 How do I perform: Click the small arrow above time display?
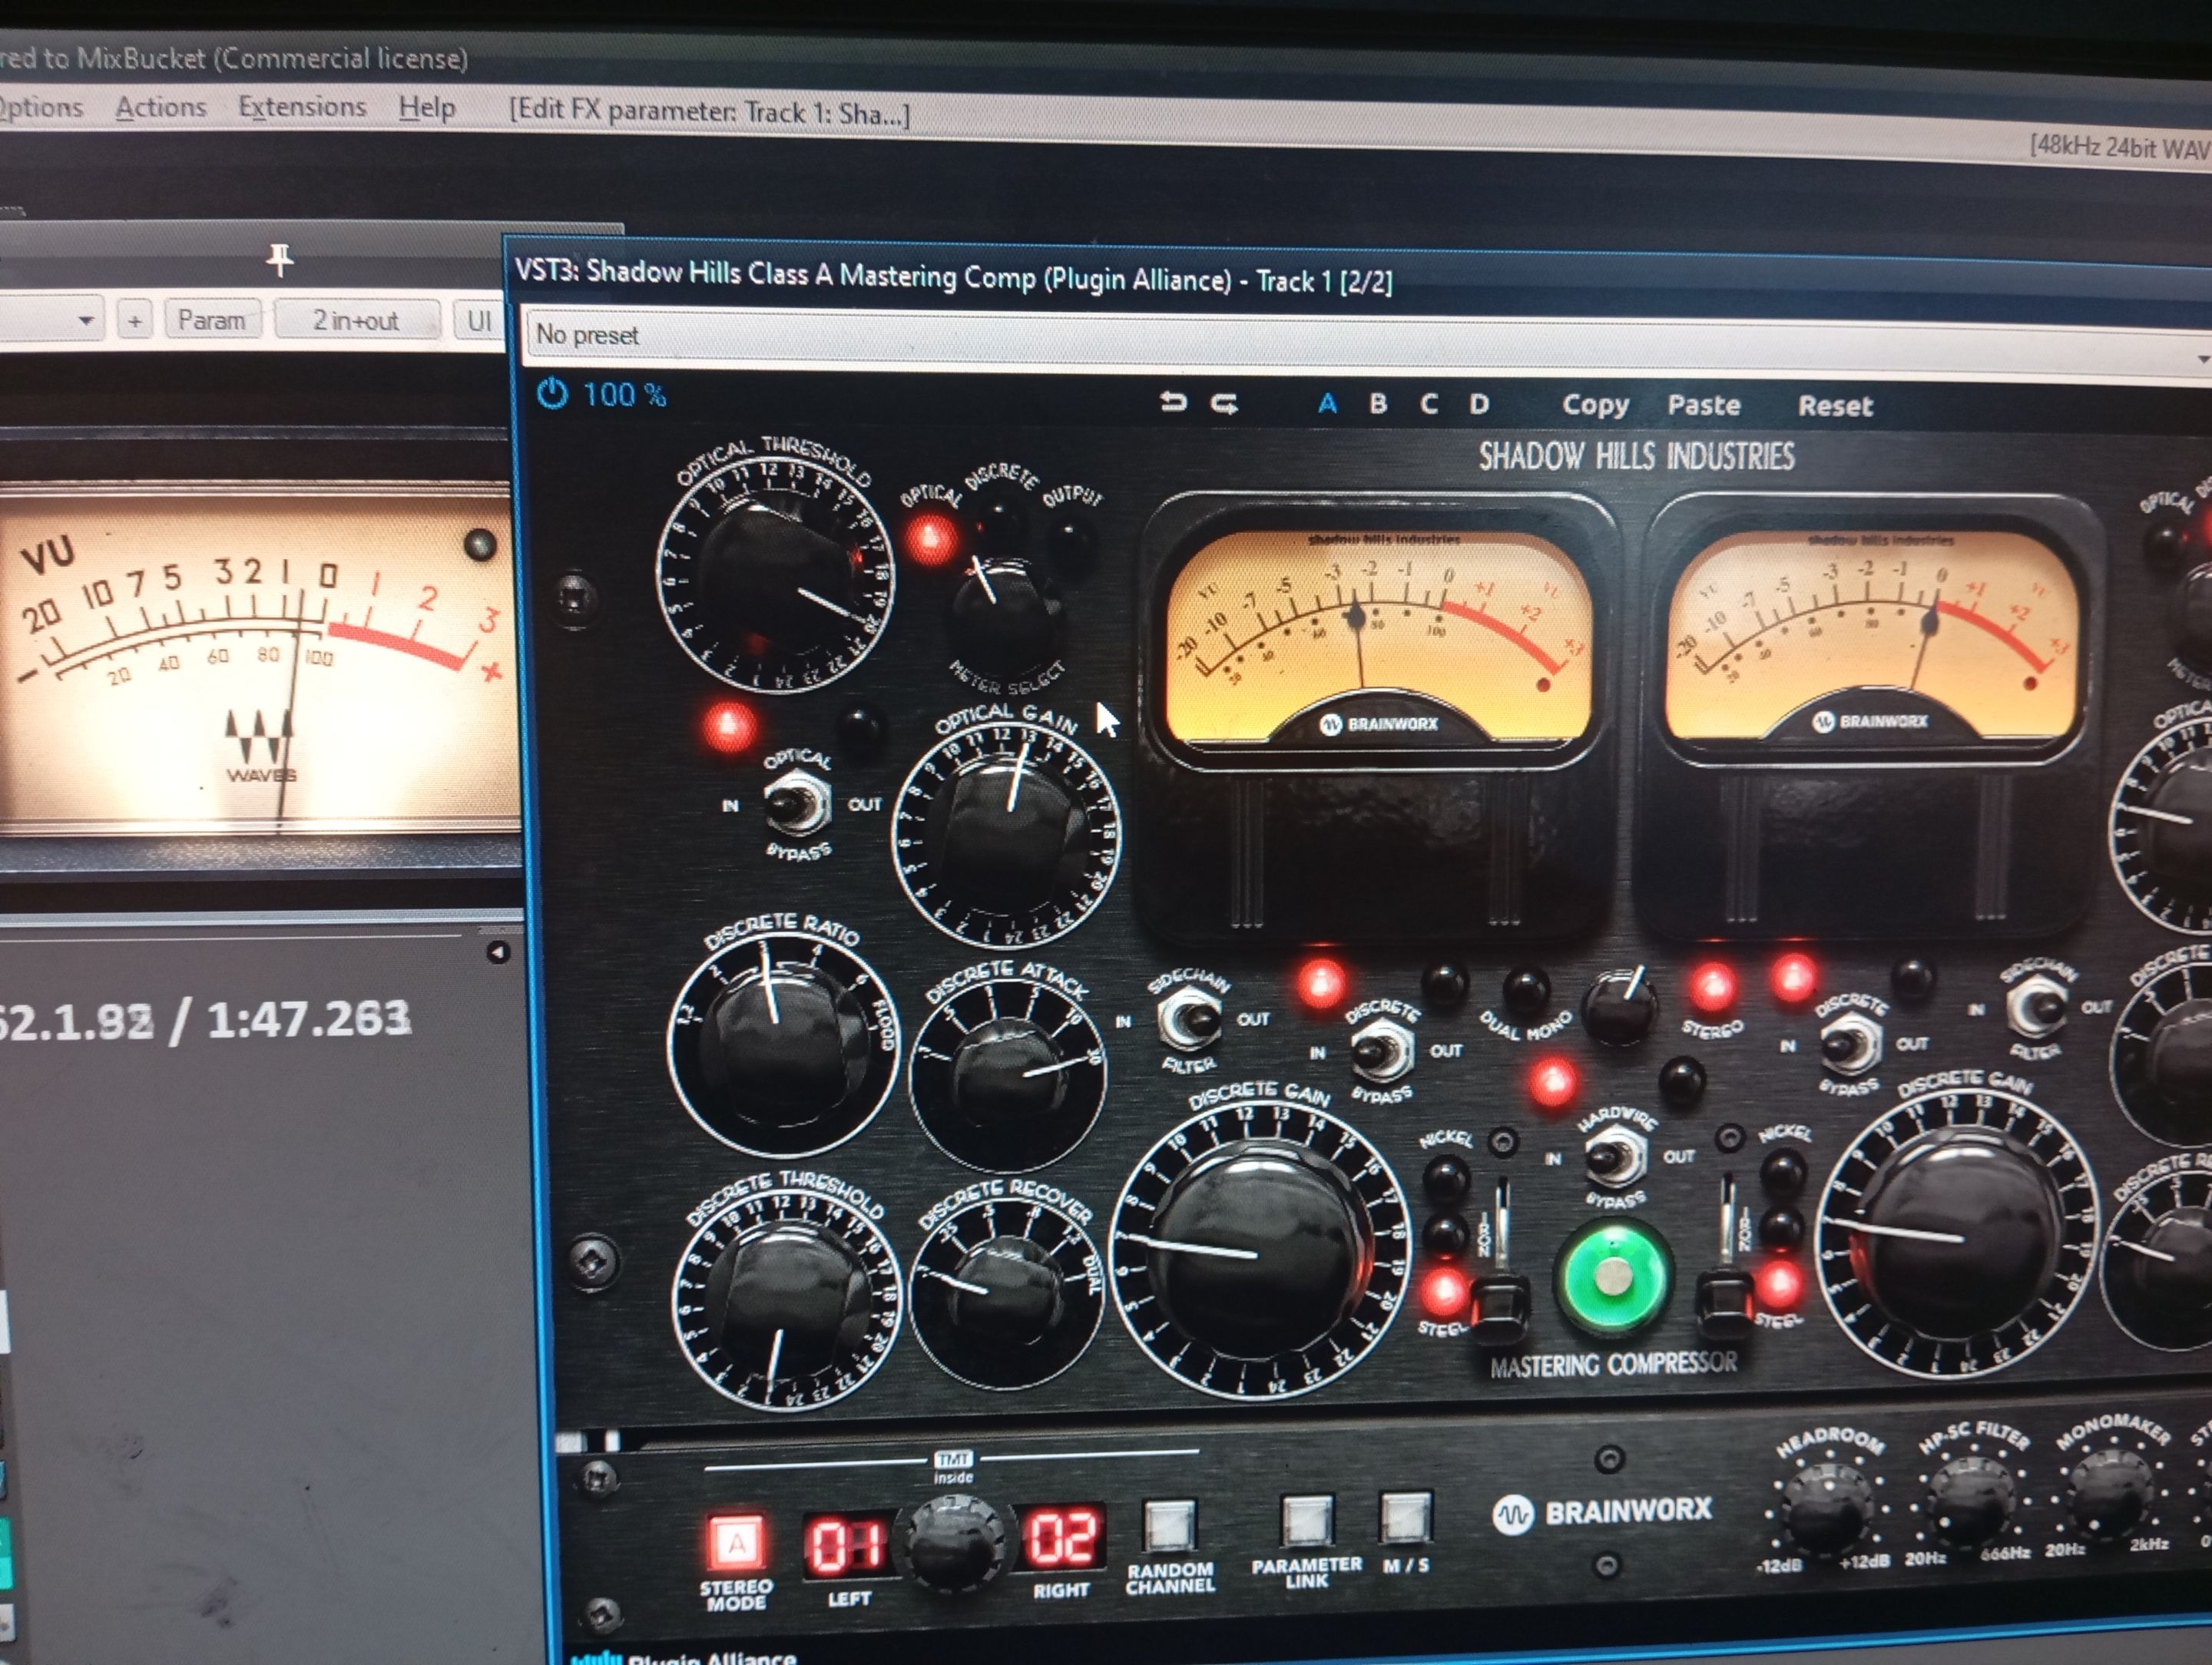pos(498,952)
